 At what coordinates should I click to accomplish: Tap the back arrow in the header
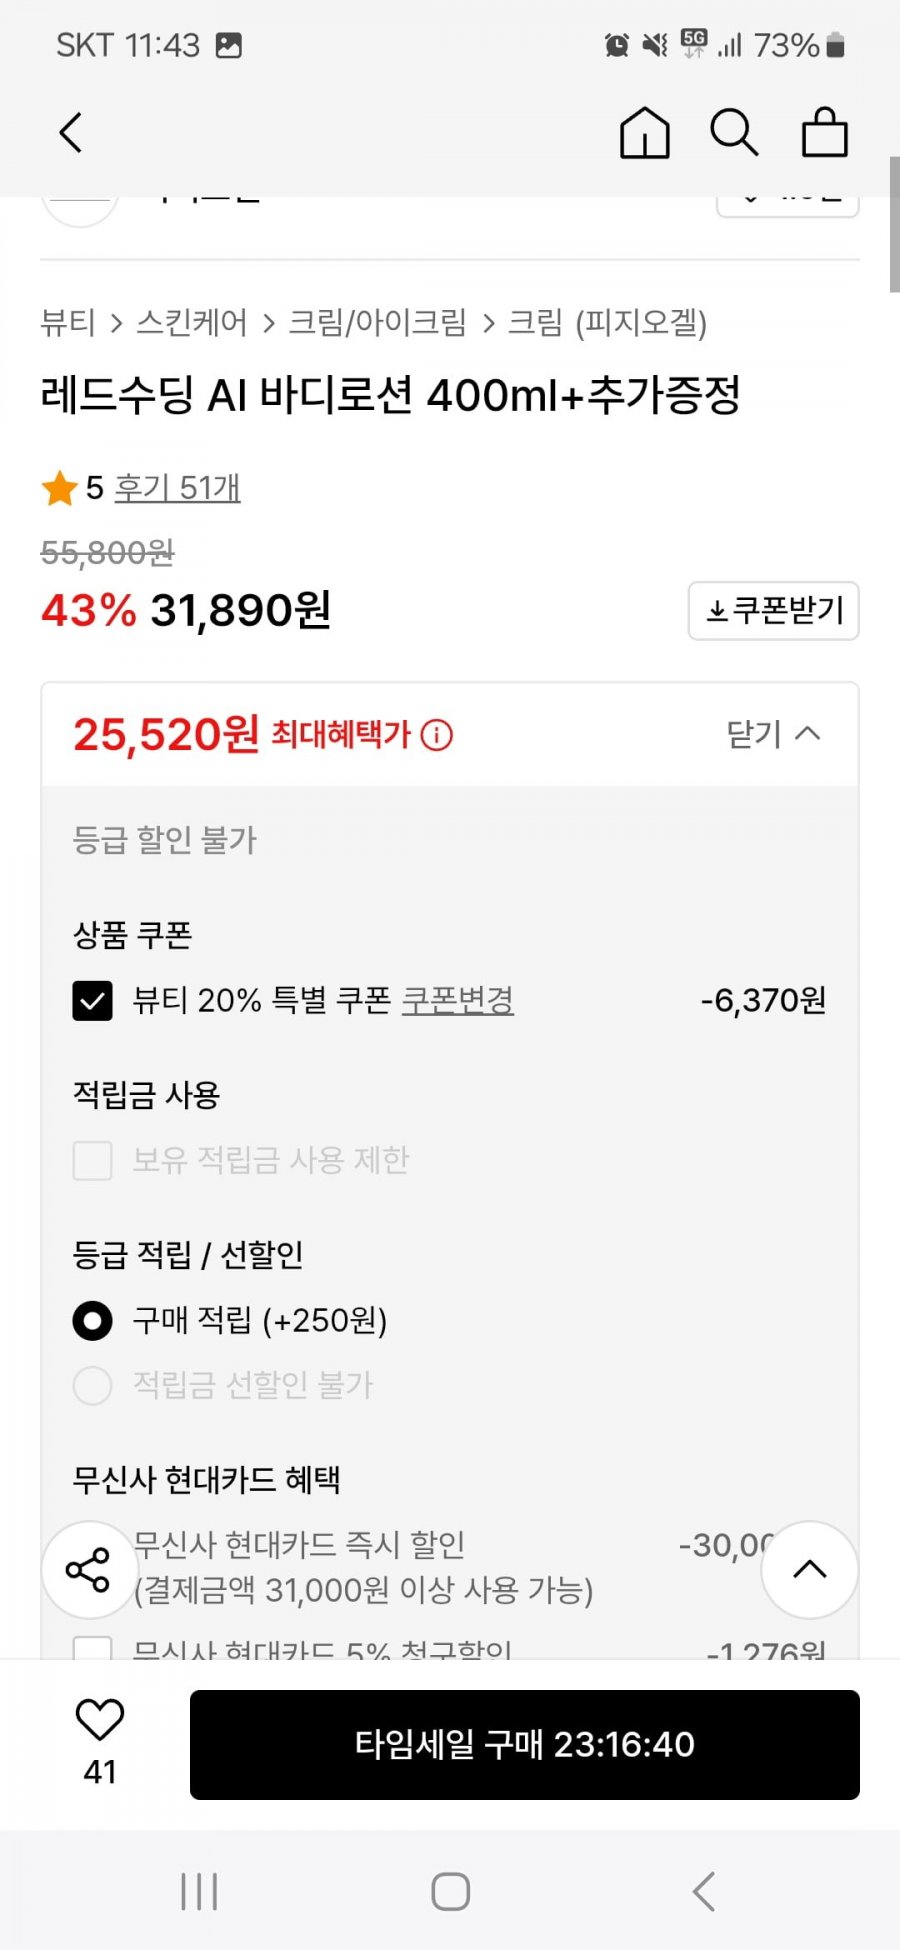70,133
